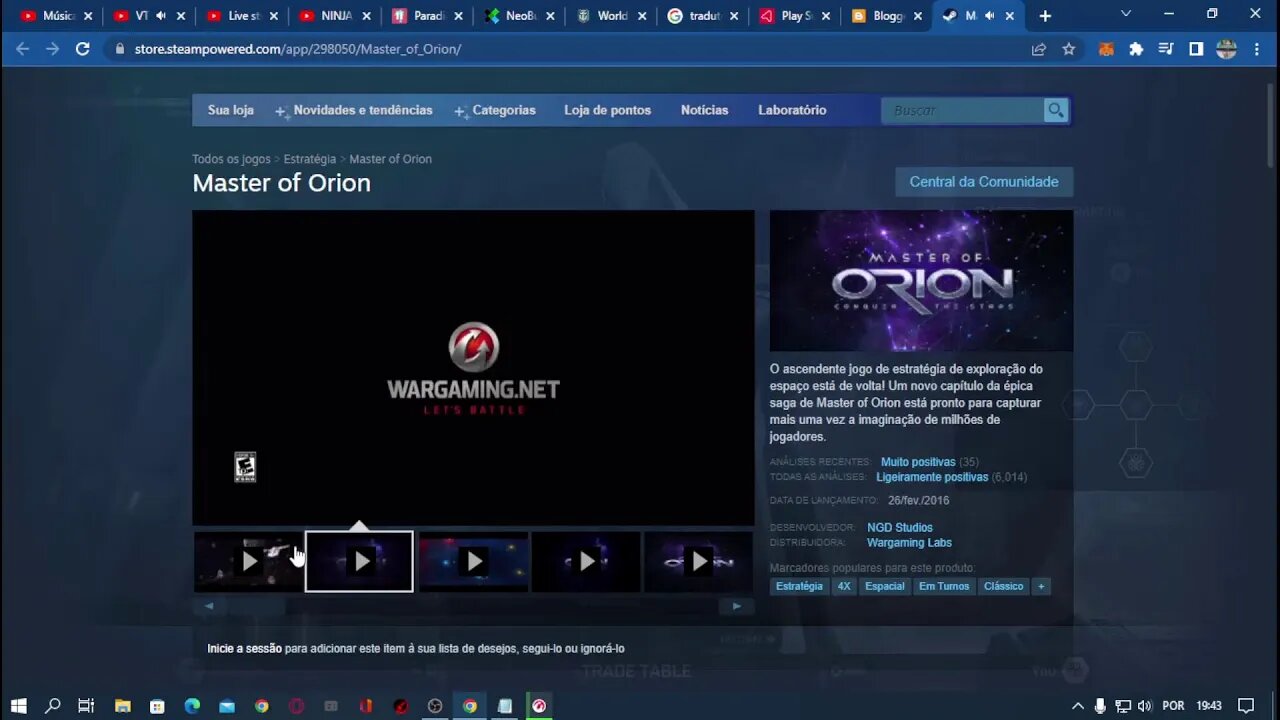The height and width of the screenshot is (720, 1280).
Task: Select the 4X tag
Action: click(844, 587)
